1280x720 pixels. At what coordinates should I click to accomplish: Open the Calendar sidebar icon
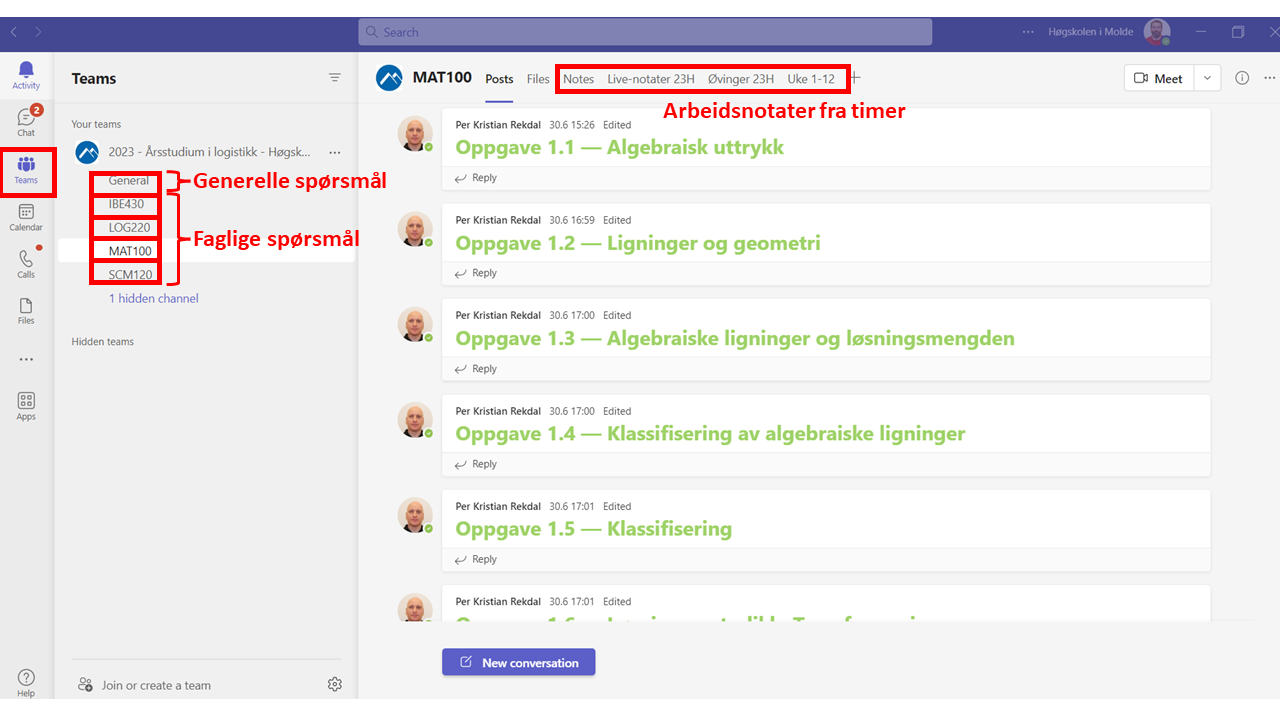(26, 217)
